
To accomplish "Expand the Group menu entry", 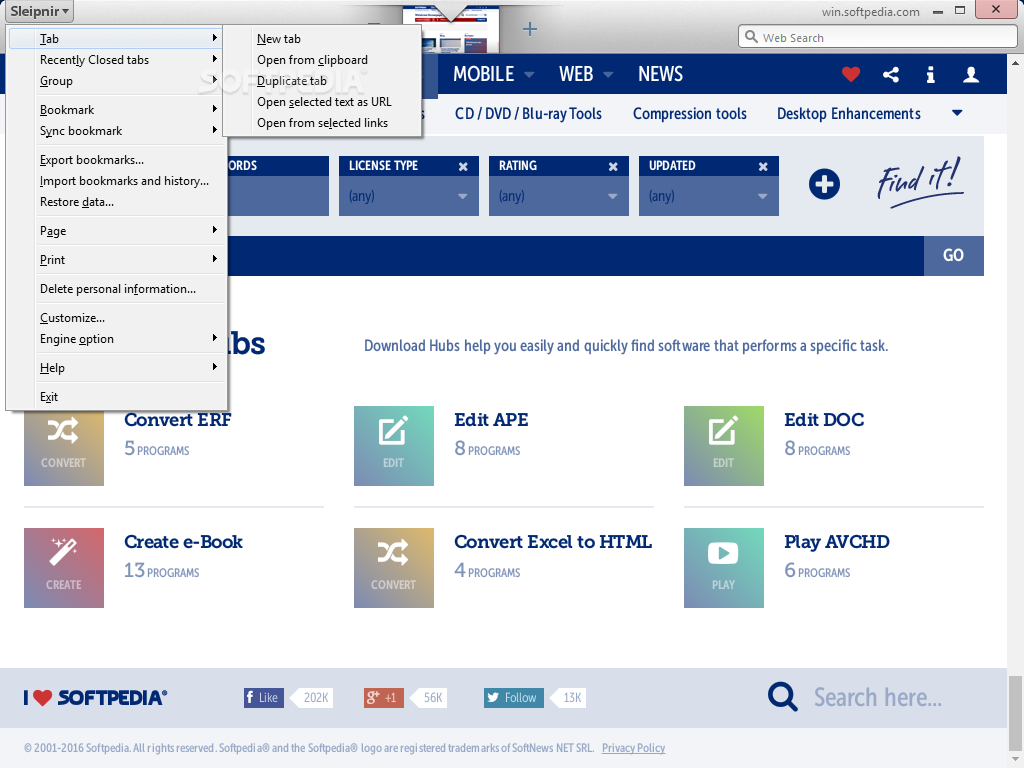I will [116, 81].
